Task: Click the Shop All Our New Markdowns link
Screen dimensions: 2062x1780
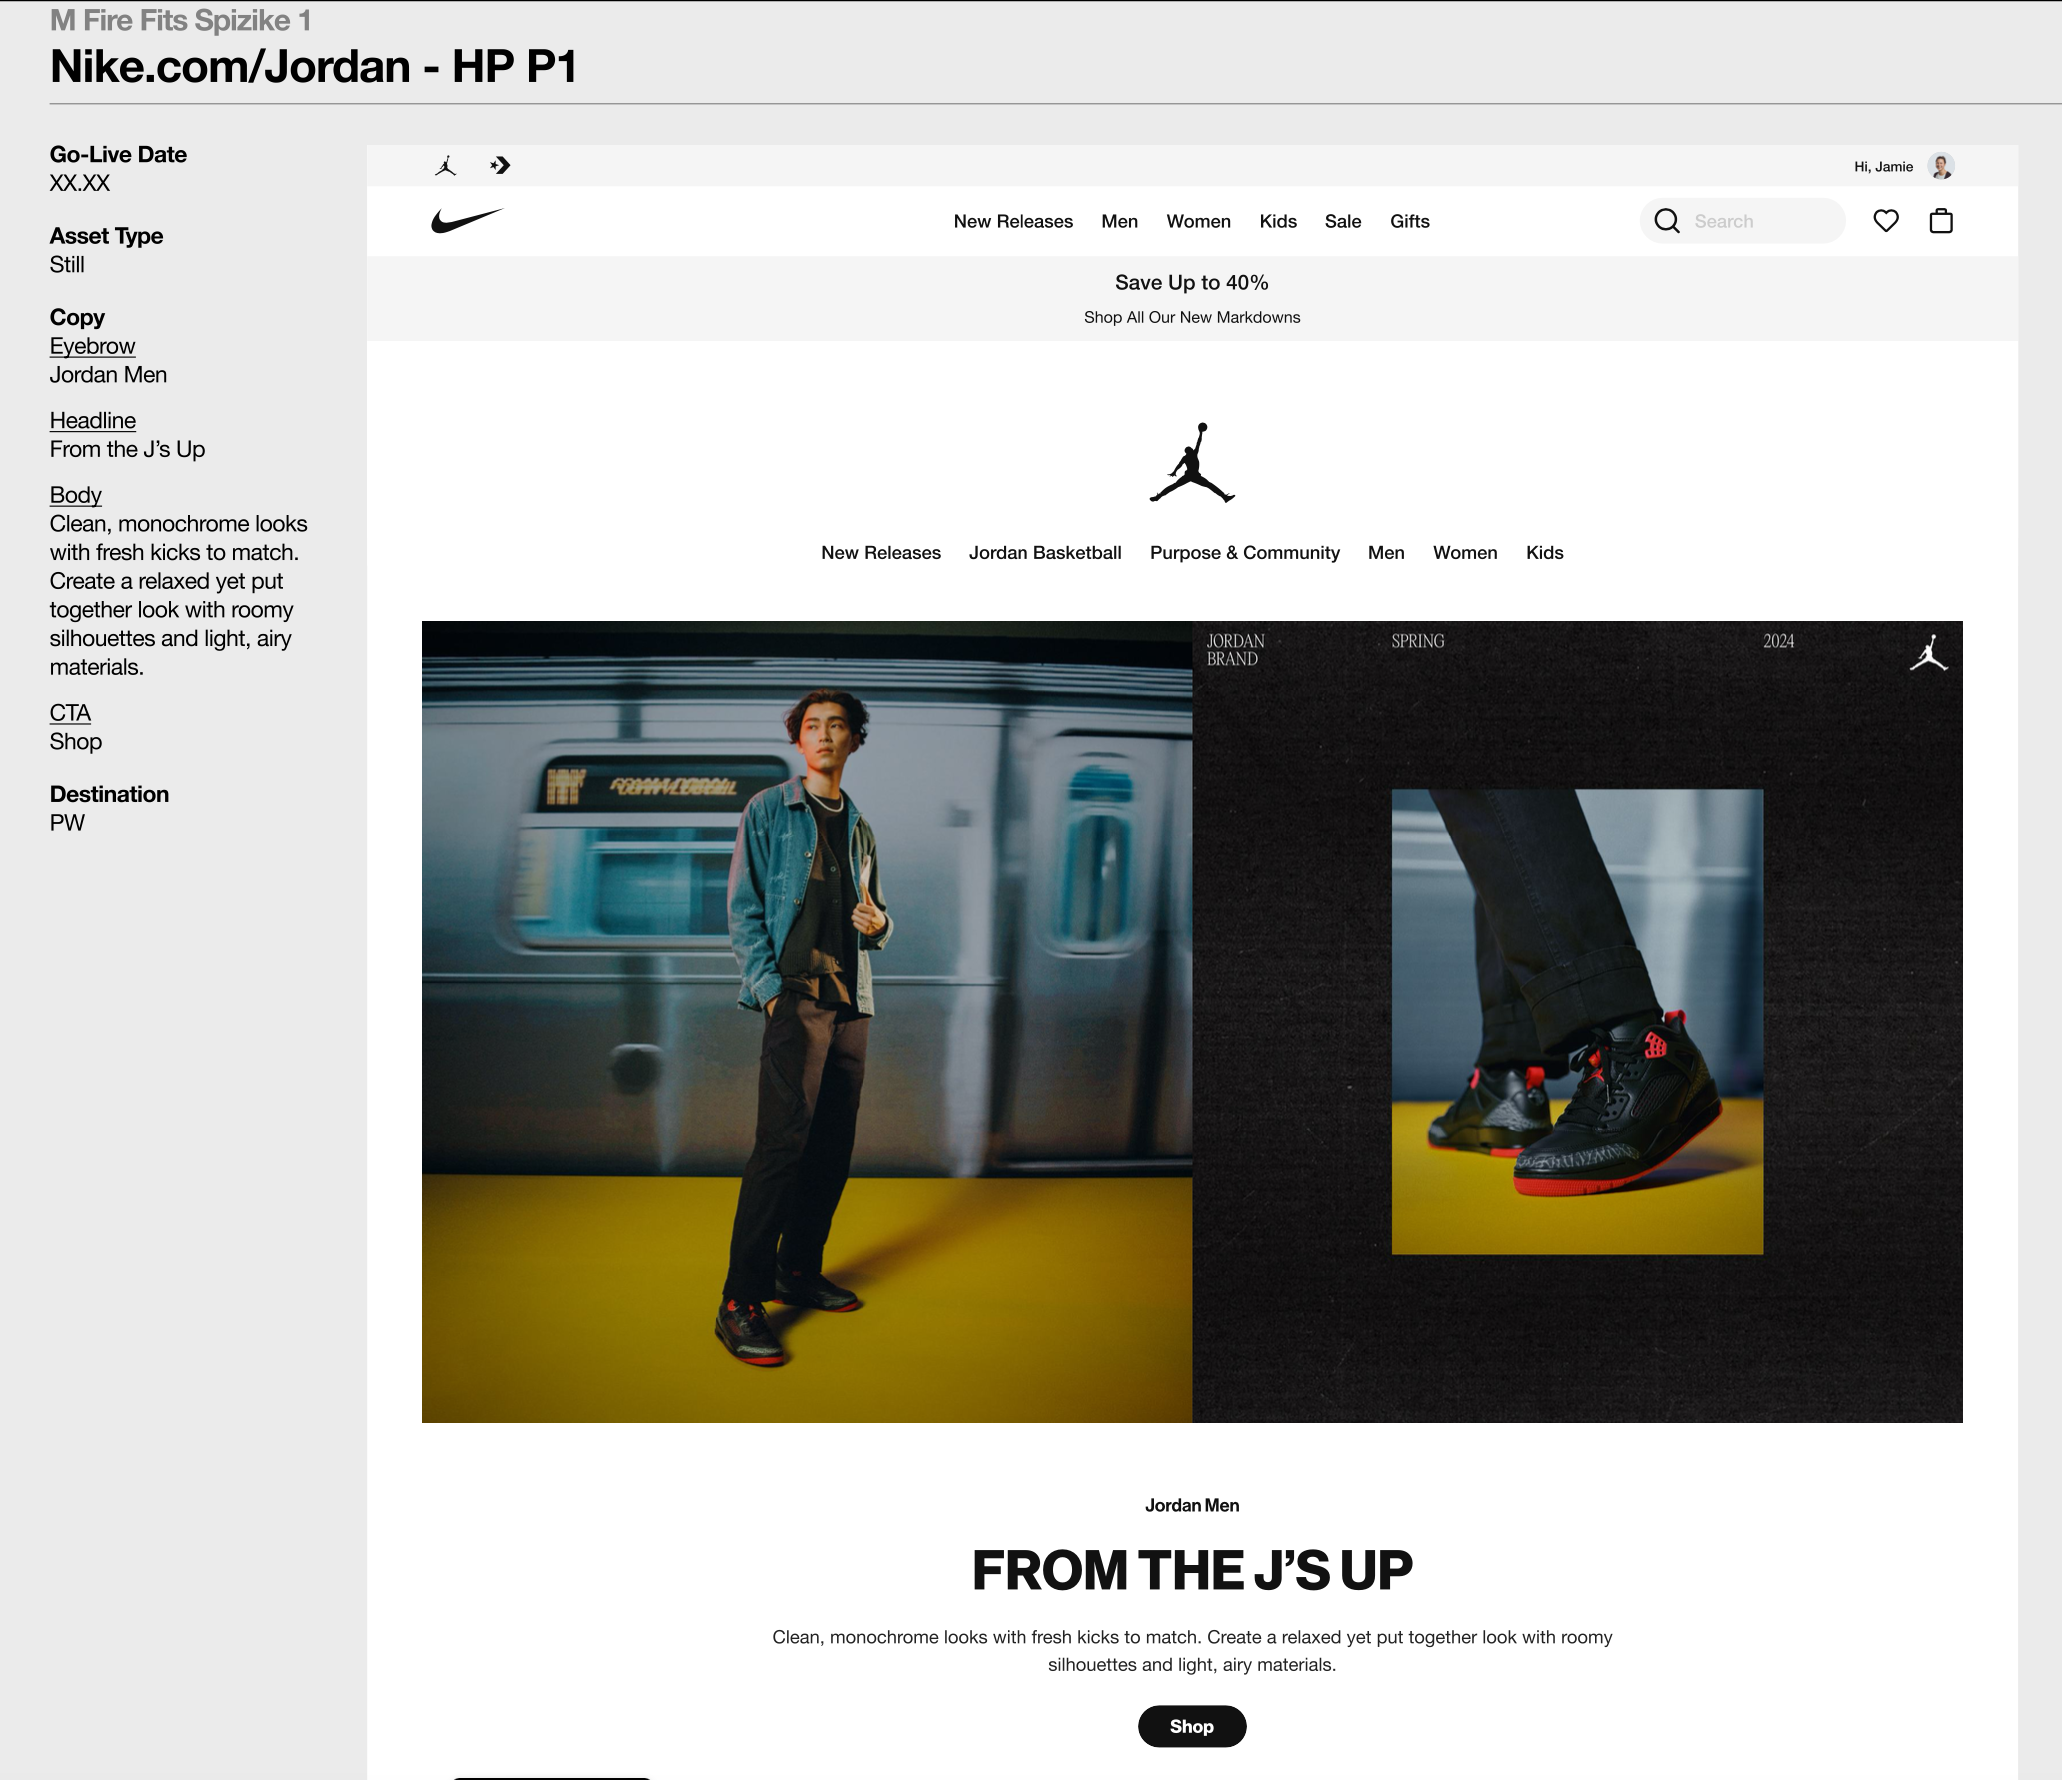Action: [1191, 317]
